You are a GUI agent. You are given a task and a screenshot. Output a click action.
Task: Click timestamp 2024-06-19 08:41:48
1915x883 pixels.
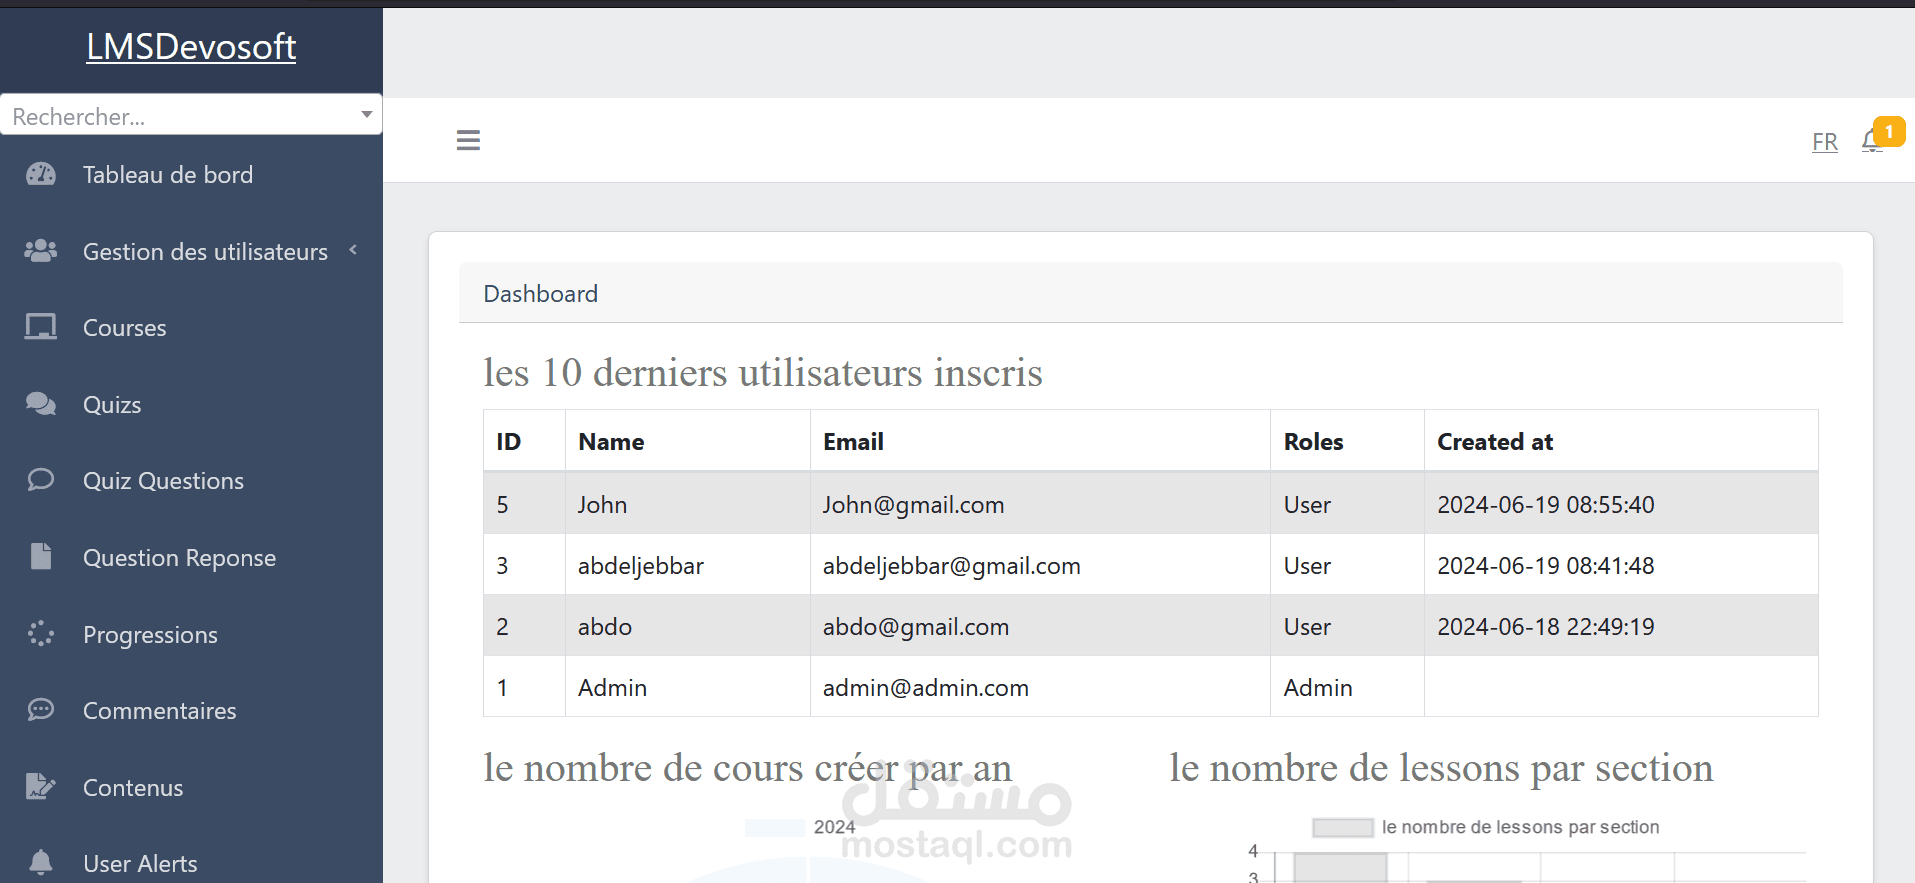1545,565
